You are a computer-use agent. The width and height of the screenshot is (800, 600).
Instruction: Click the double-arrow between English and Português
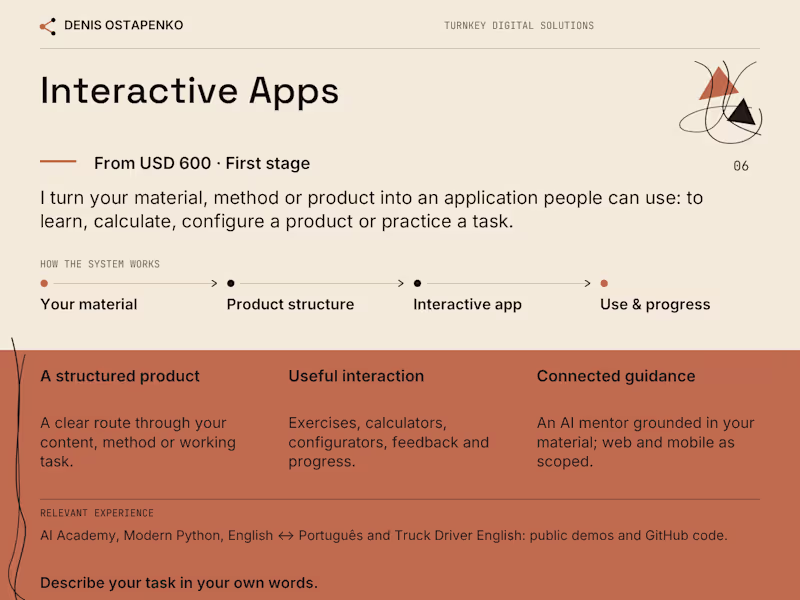point(286,536)
